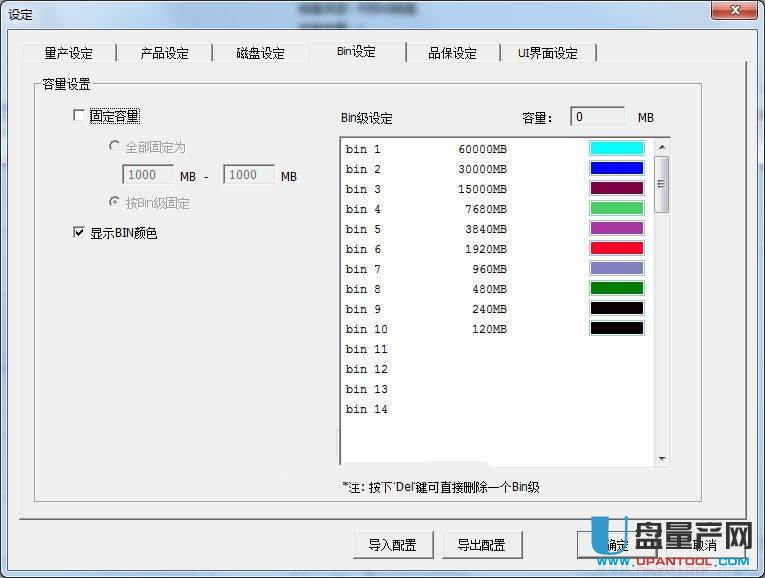Viewport: 765px width, 578px height.
Task: Go to the UI界面设定 tab
Action: 547,53
